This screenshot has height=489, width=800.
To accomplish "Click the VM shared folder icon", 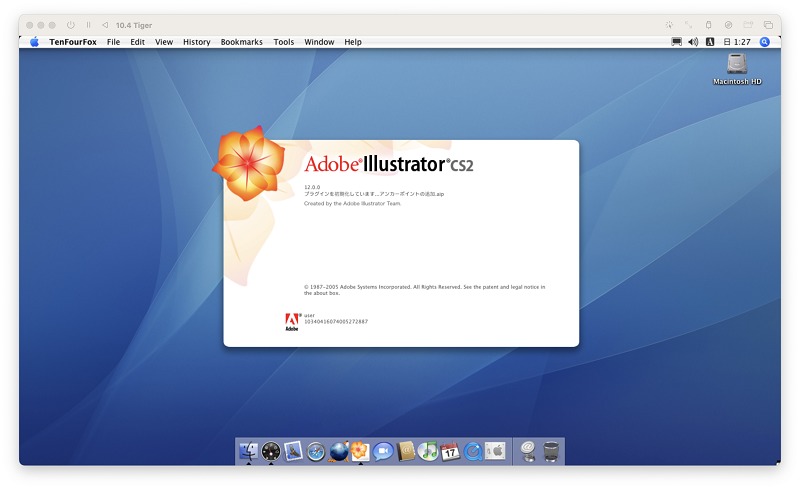I will pos(748,25).
